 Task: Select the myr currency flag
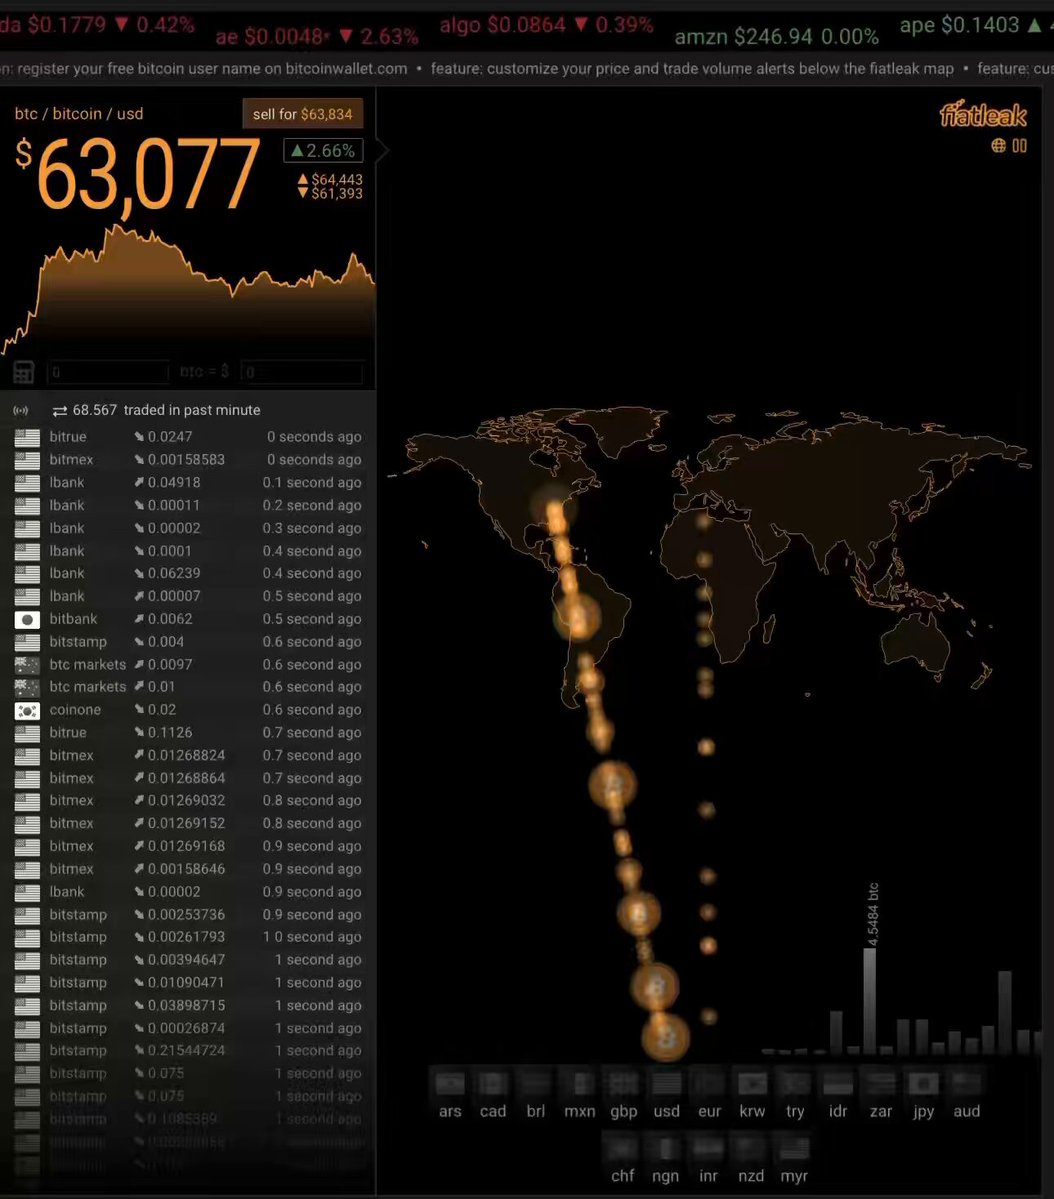coord(794,1148)
